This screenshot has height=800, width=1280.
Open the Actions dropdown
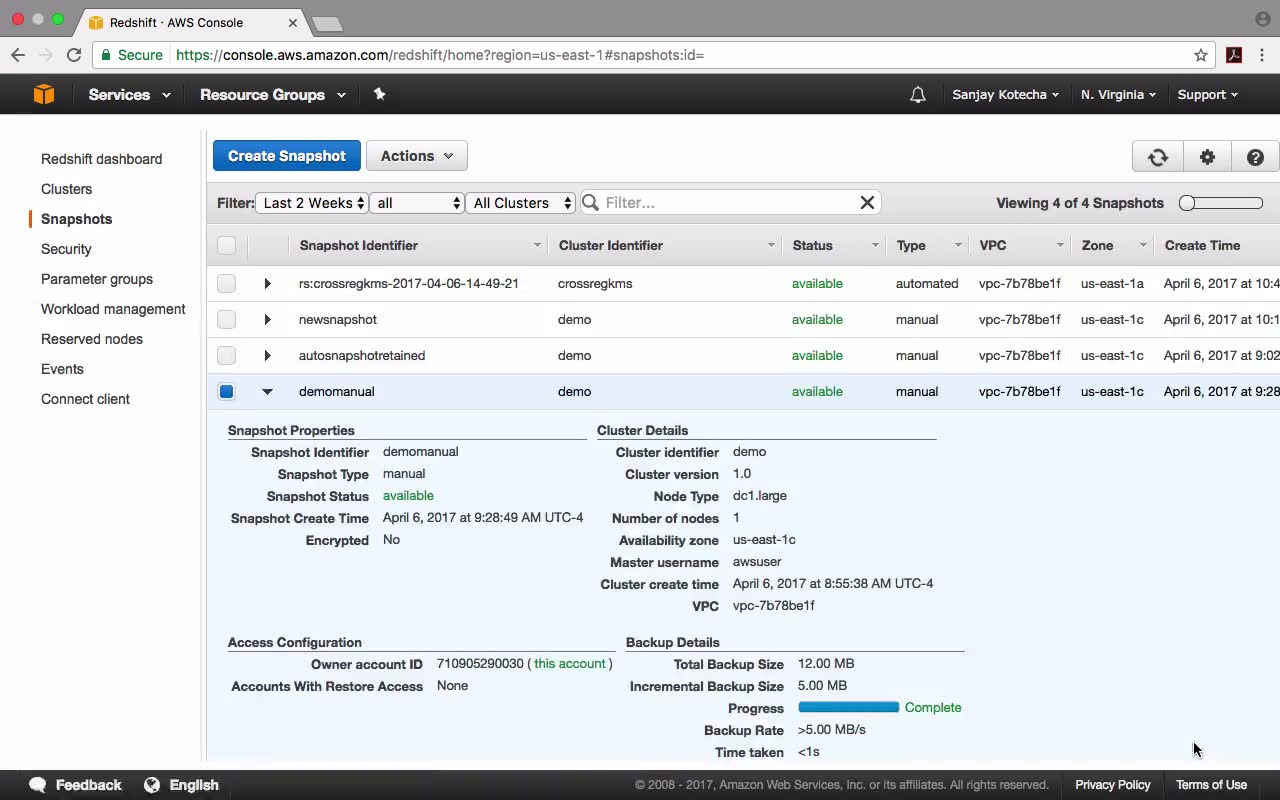click(x=417, y=156)
